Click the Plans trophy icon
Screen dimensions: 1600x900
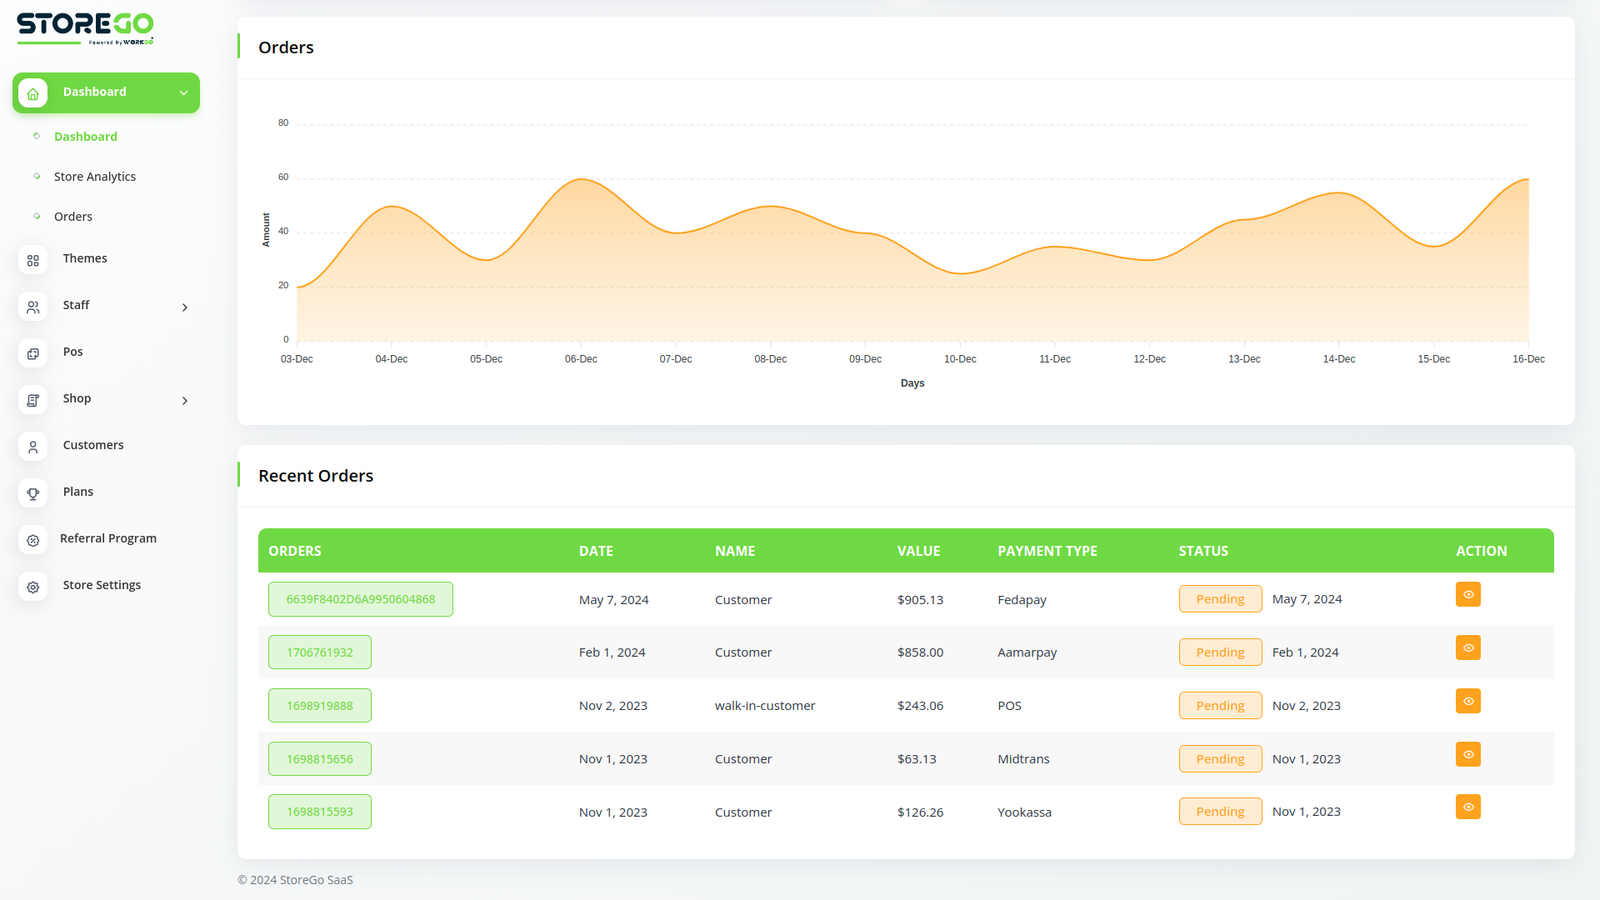[x=33, y=493]
